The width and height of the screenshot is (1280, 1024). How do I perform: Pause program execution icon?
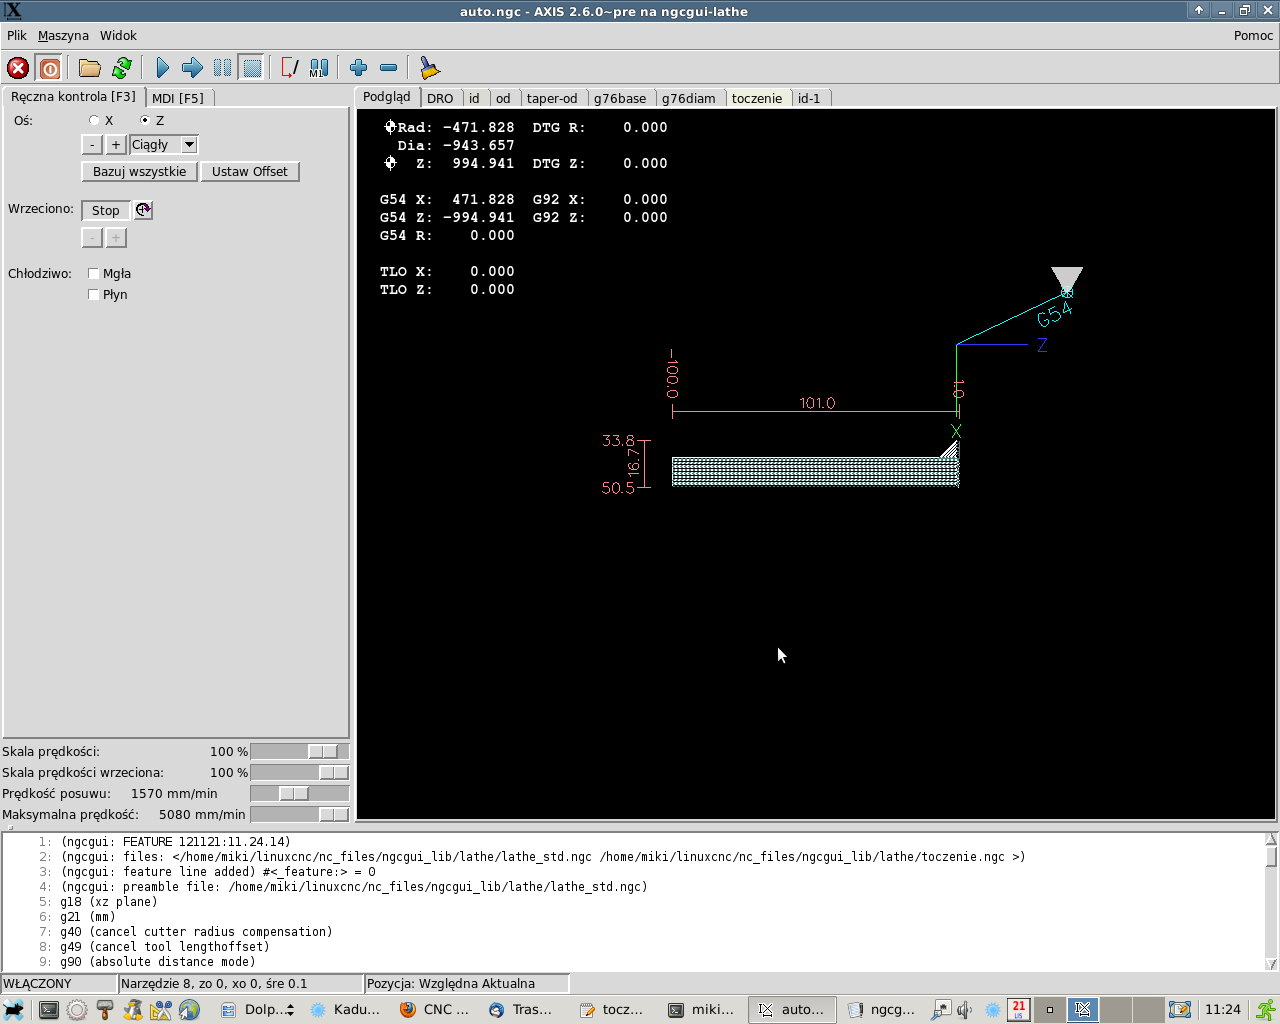(222, 68)
